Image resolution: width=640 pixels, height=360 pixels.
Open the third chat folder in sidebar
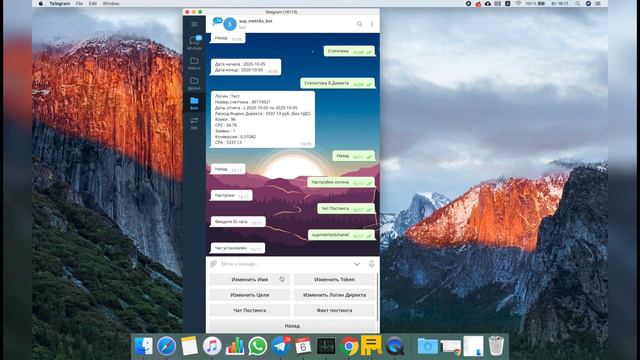coord(194,83)
